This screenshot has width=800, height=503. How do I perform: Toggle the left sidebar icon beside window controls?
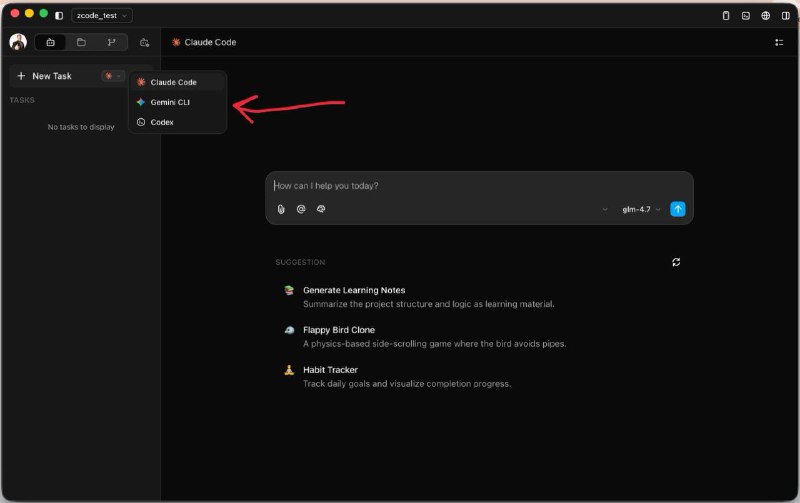[59, 15]
